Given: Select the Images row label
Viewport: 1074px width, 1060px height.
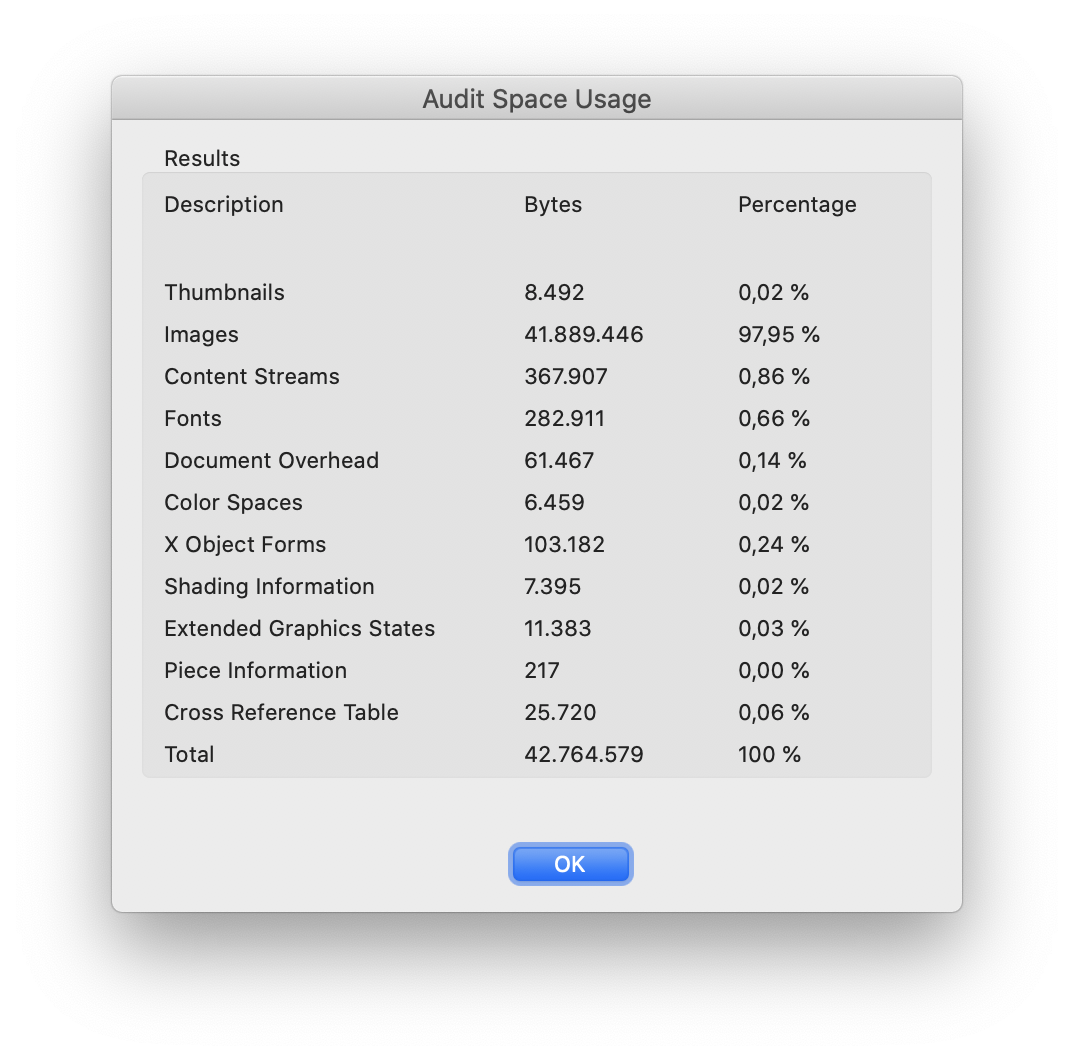Looking at the screenshot, I should (201, 334).
